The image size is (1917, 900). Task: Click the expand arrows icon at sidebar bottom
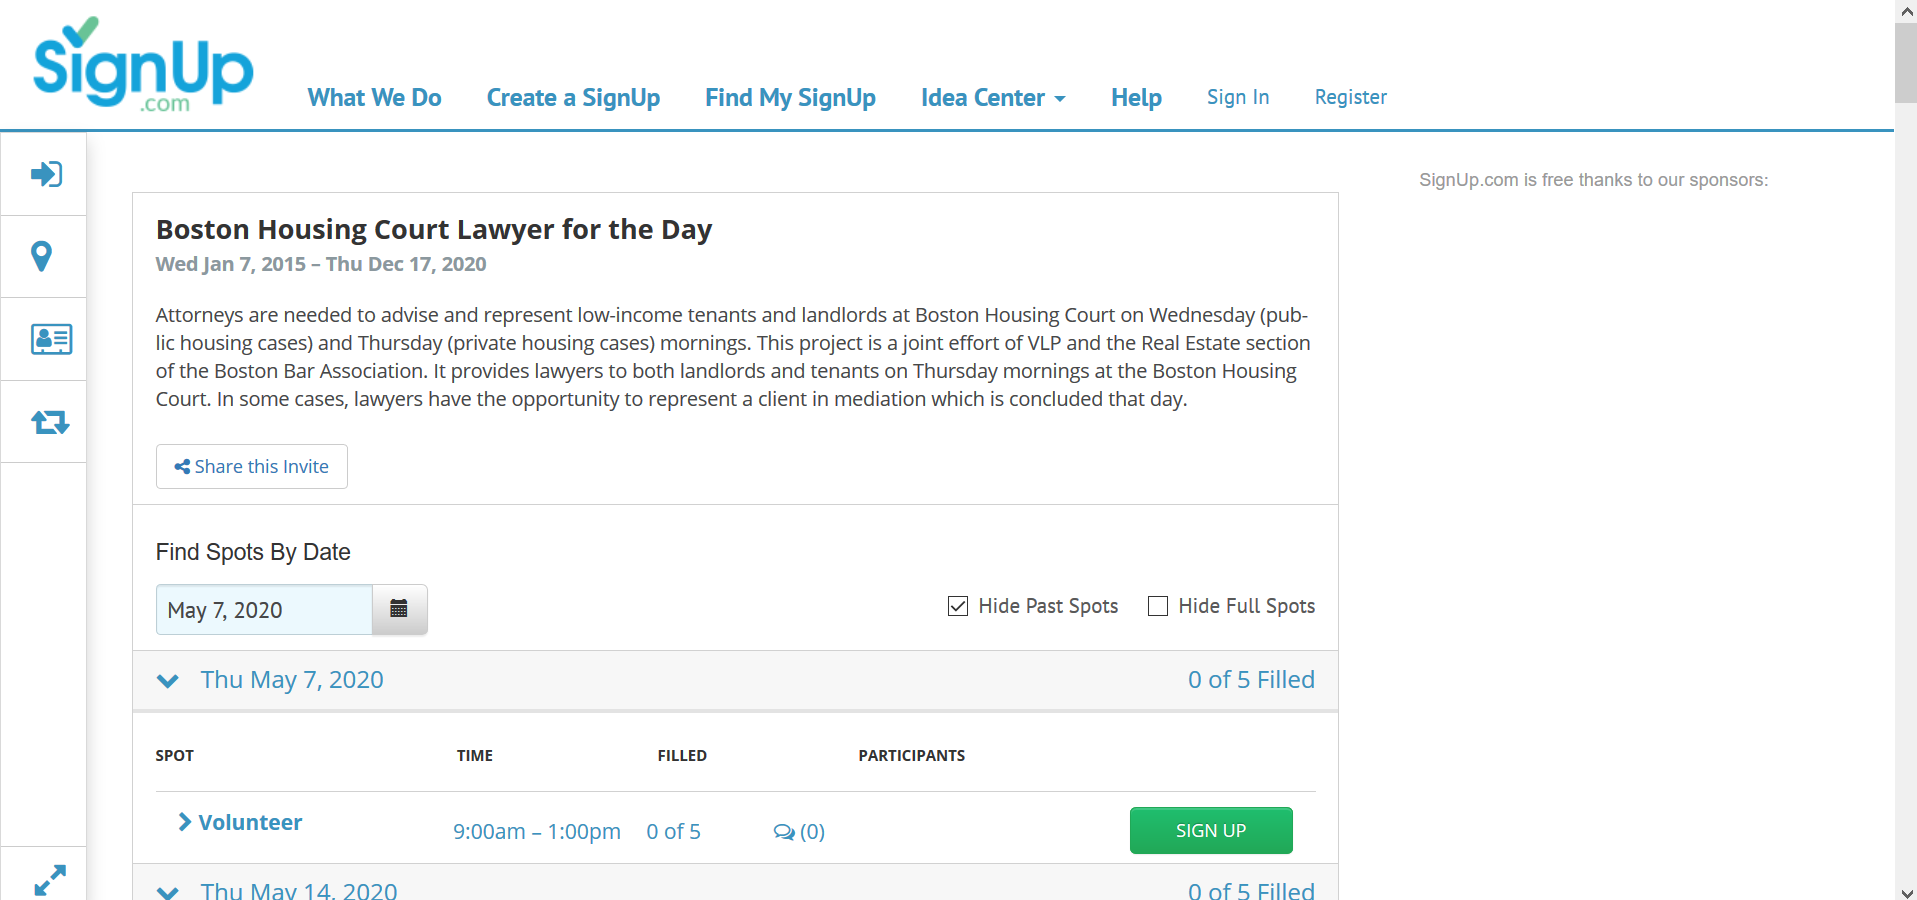pos(49,878)
